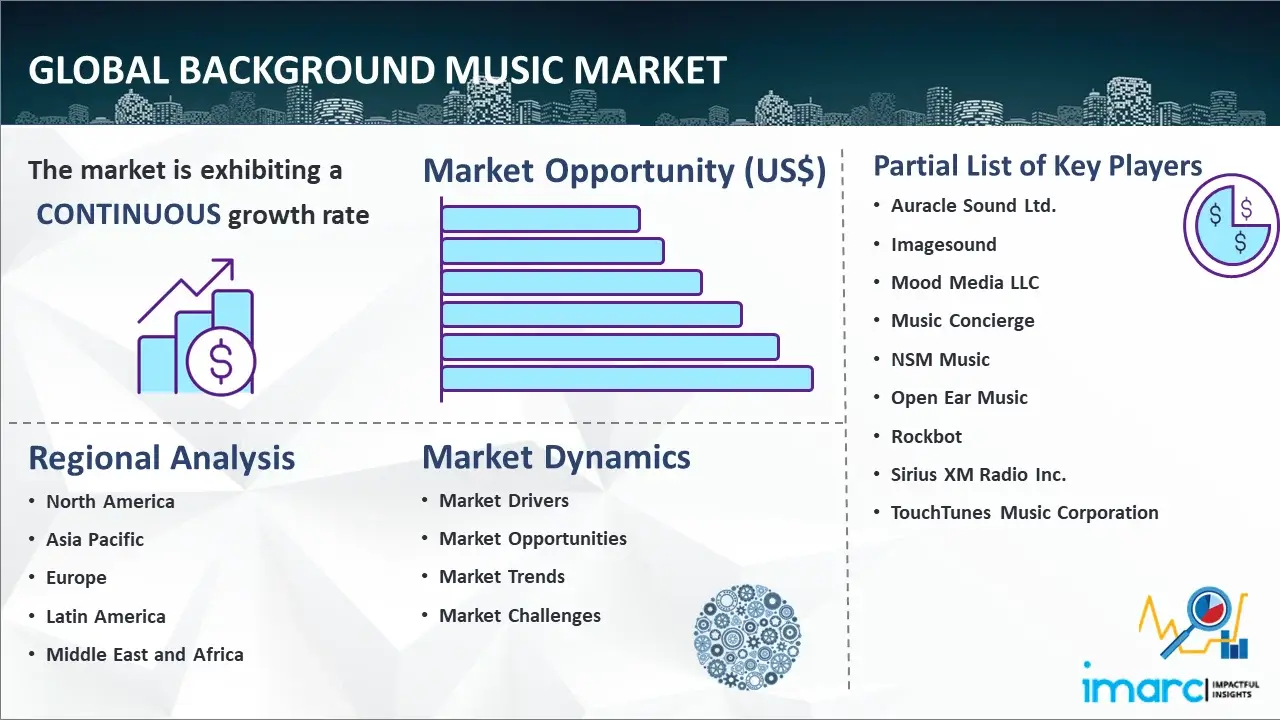Click the Global Background Music Market title

point(377,70)
